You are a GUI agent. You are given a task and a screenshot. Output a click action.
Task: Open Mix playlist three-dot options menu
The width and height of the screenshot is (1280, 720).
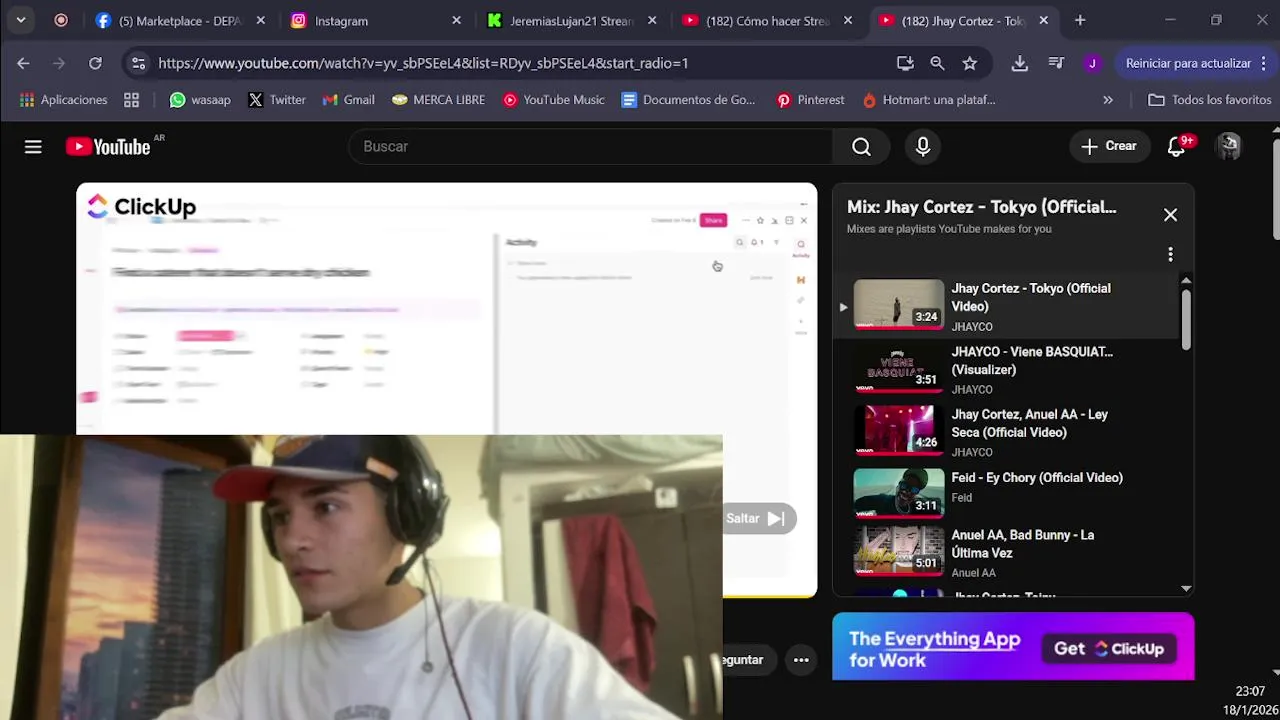(1170, 254)
